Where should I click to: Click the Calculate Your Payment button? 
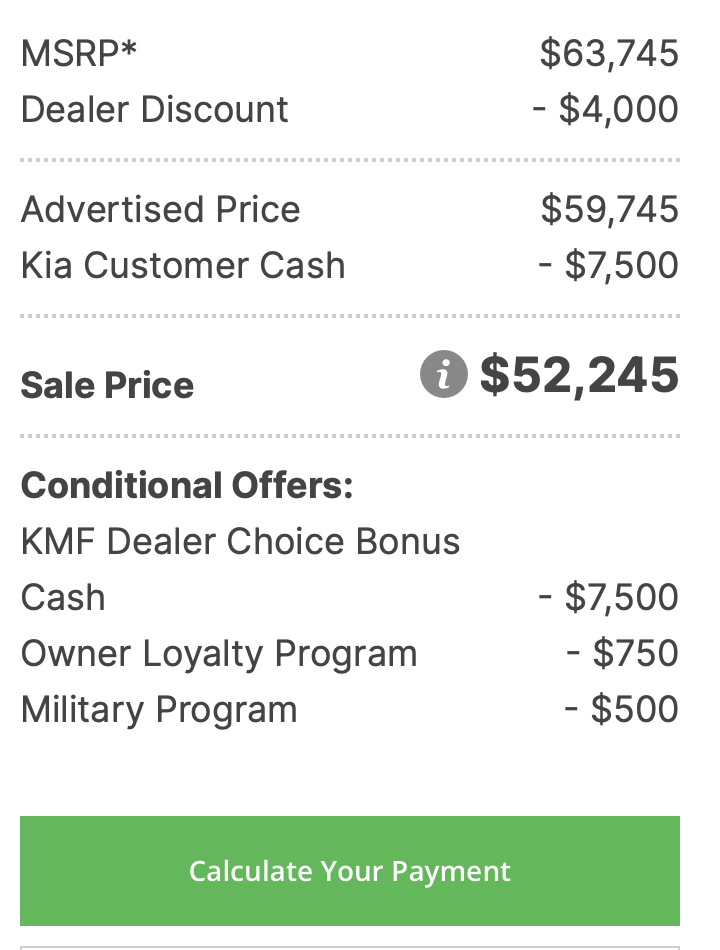pos(350,871)
